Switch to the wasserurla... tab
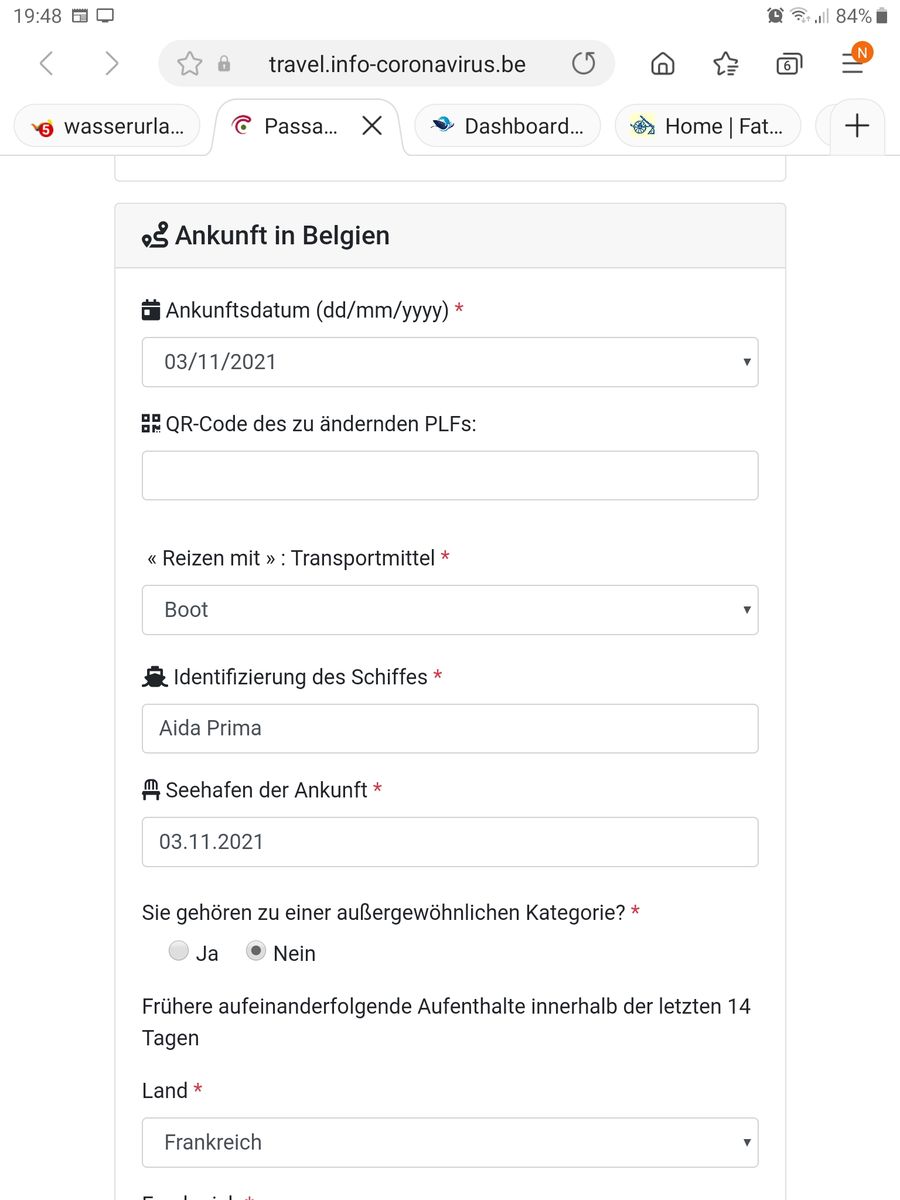Viewport: 900px width, 1200px height. click(x=108, y=126)
